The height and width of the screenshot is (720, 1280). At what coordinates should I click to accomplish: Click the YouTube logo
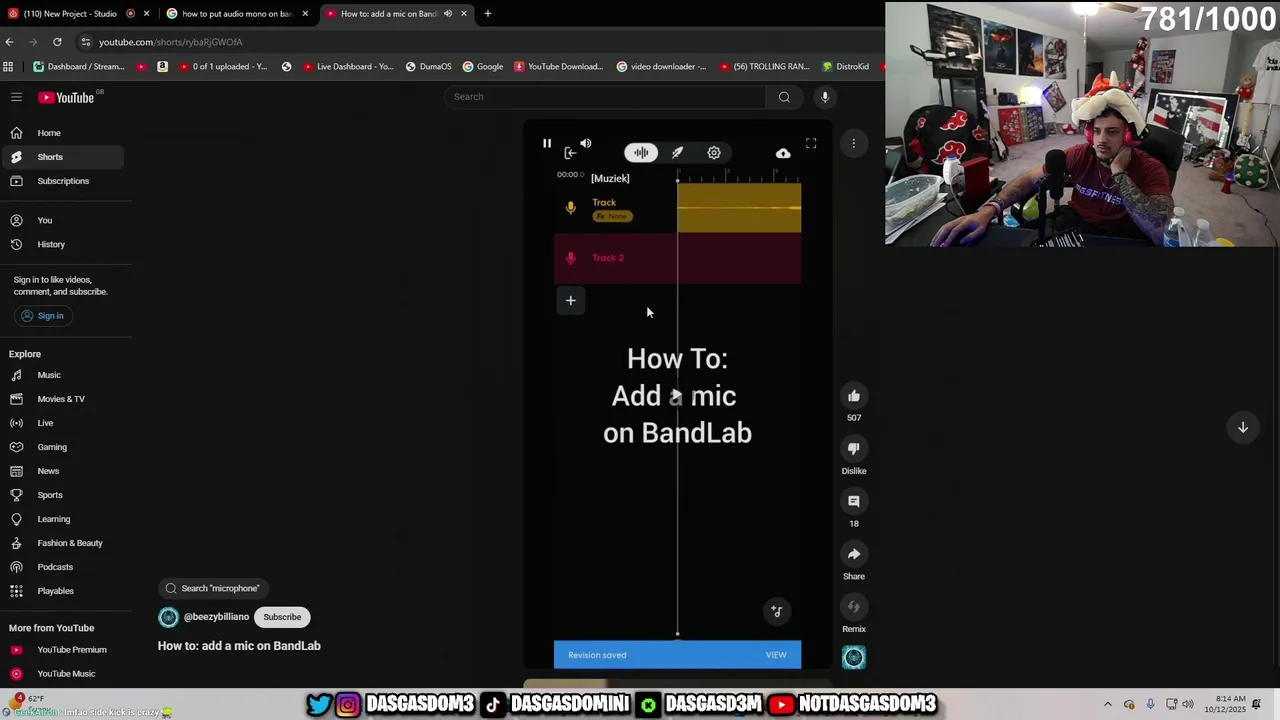(x=66, y=97)
